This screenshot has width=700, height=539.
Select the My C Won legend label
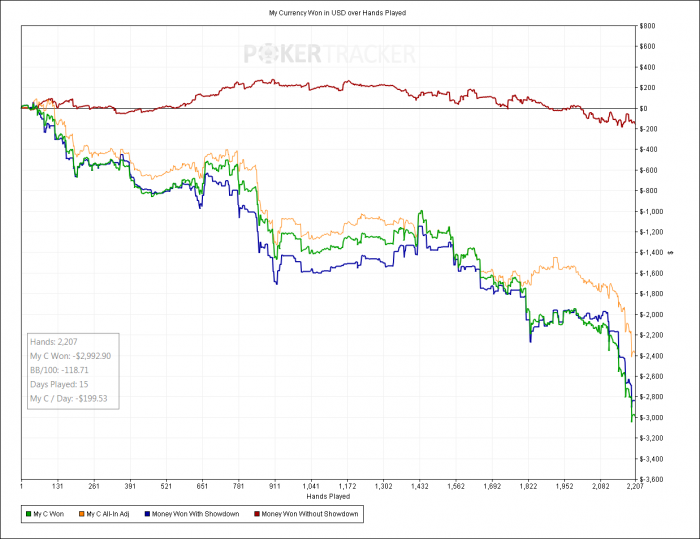click(49, 514)
